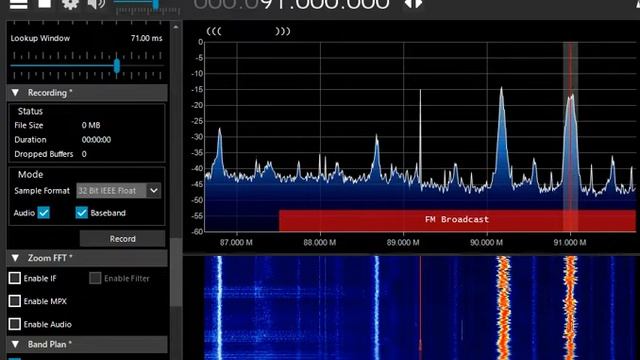Click the side panel scrollbar thumb
This screenshot has height=360, width=640.
(x=176, y=271)
